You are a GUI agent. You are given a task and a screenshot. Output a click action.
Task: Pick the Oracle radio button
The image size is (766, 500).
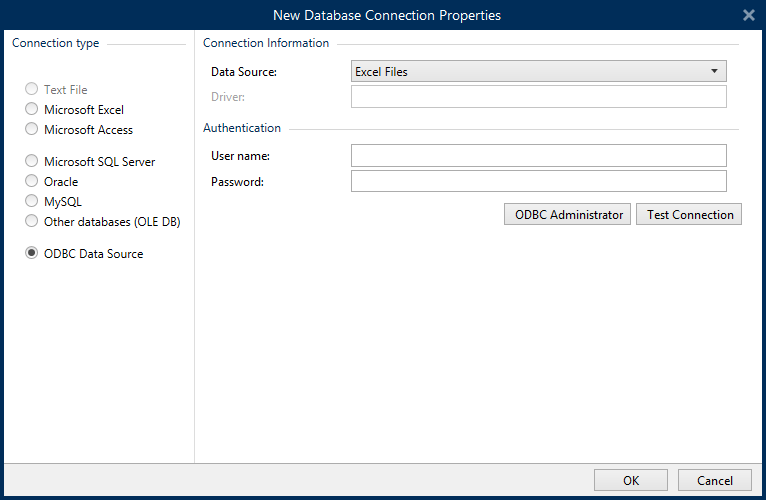[x=33, y=182]
